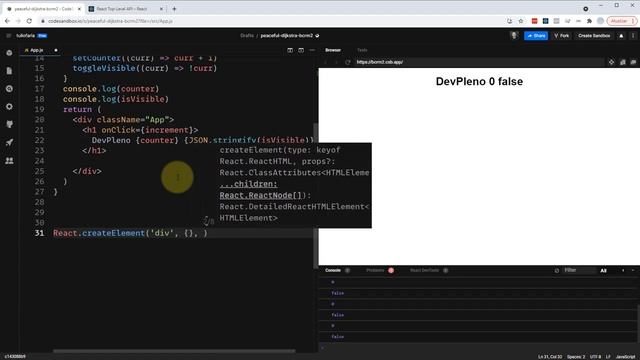Open notifications bell in CodeSandbox header
Screen dimensions: 640x360
pyautogui.click(x=621, y=36)
